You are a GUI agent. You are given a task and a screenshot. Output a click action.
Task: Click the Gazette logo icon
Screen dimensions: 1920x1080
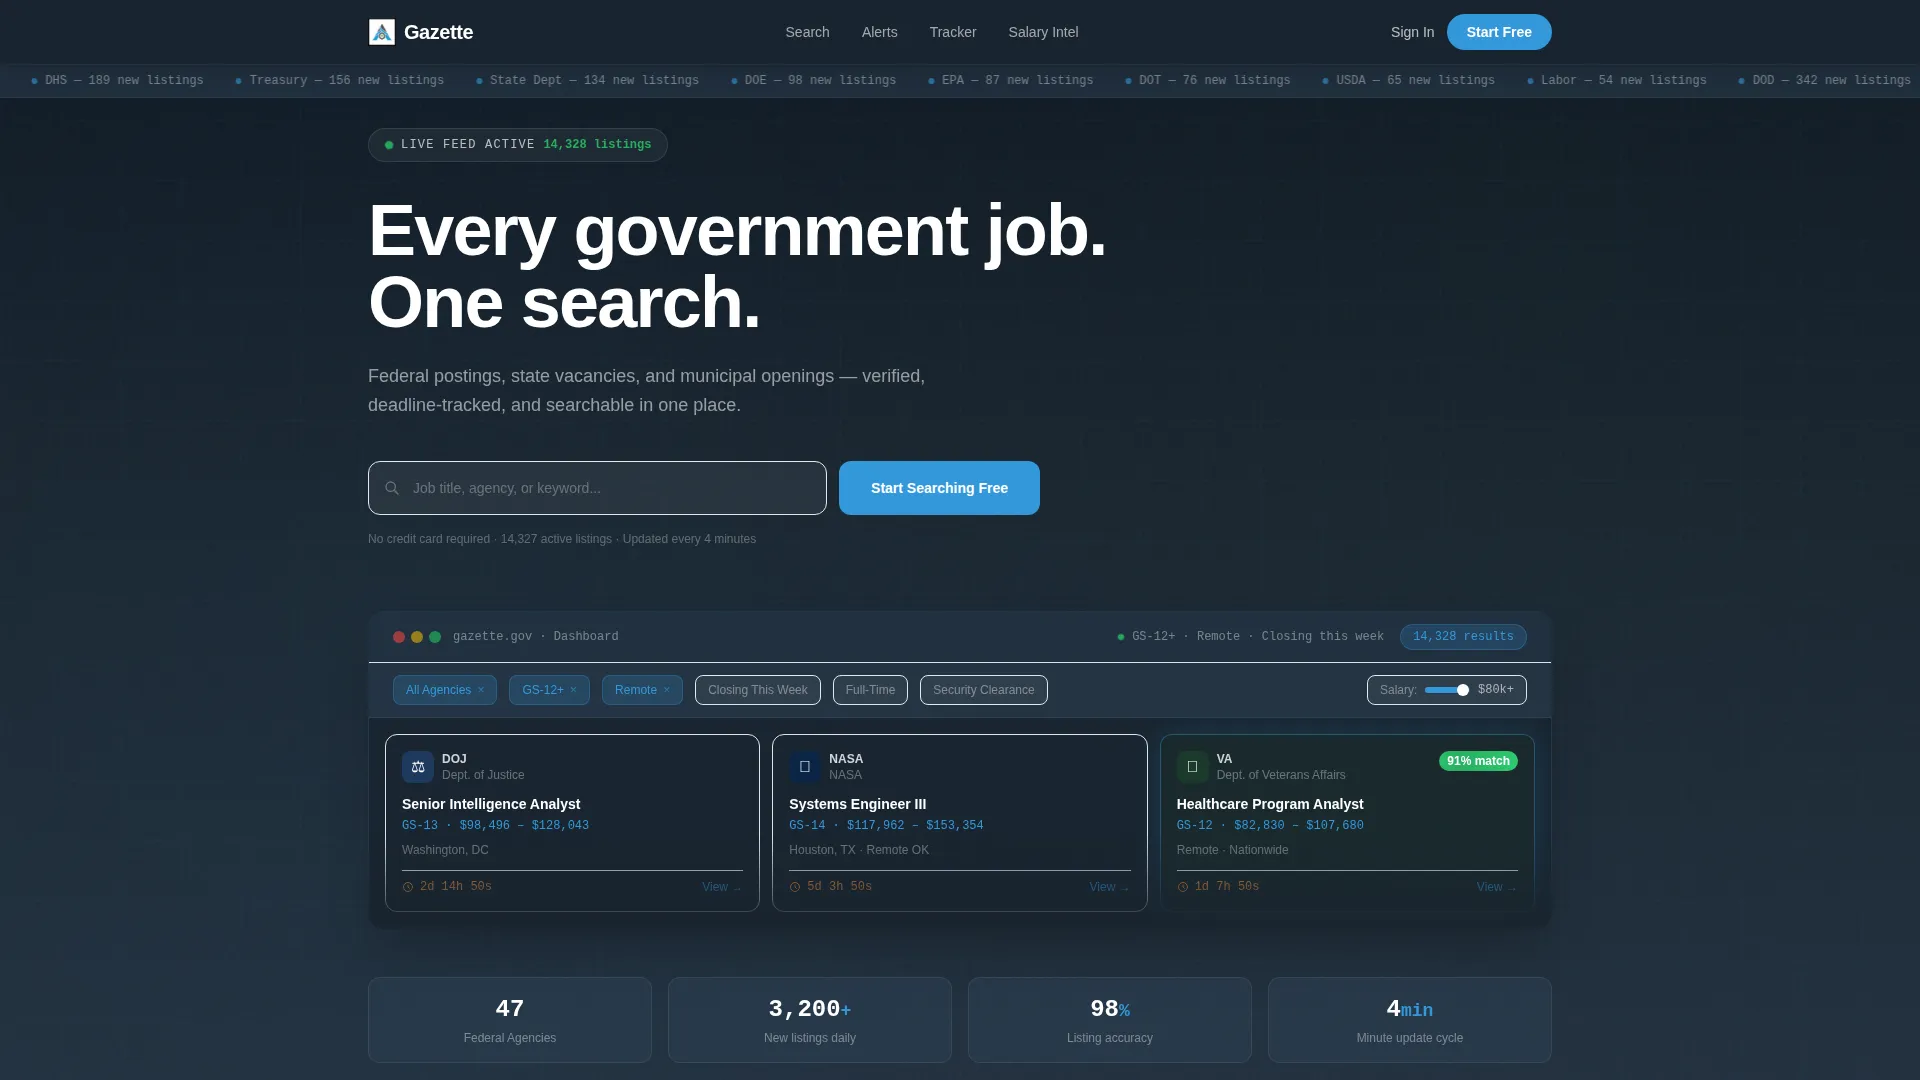click(382, 32)
